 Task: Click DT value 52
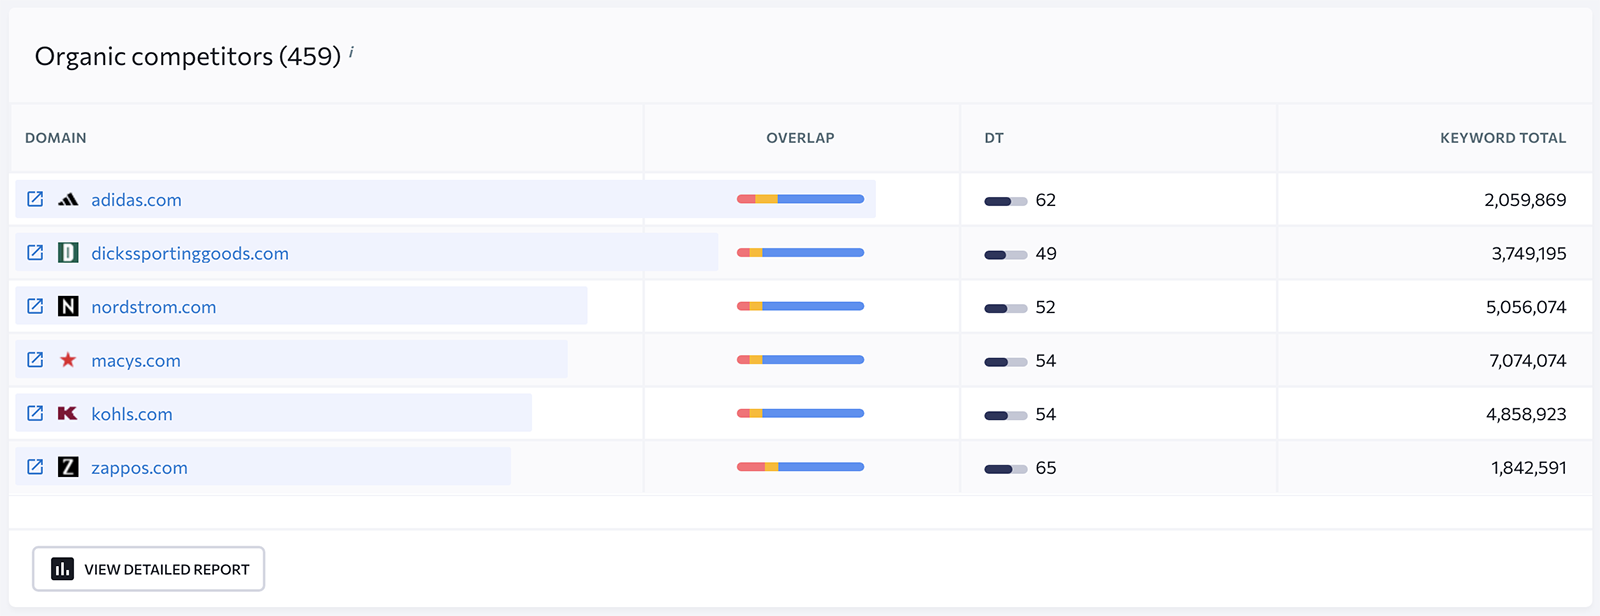(1046, 307)
